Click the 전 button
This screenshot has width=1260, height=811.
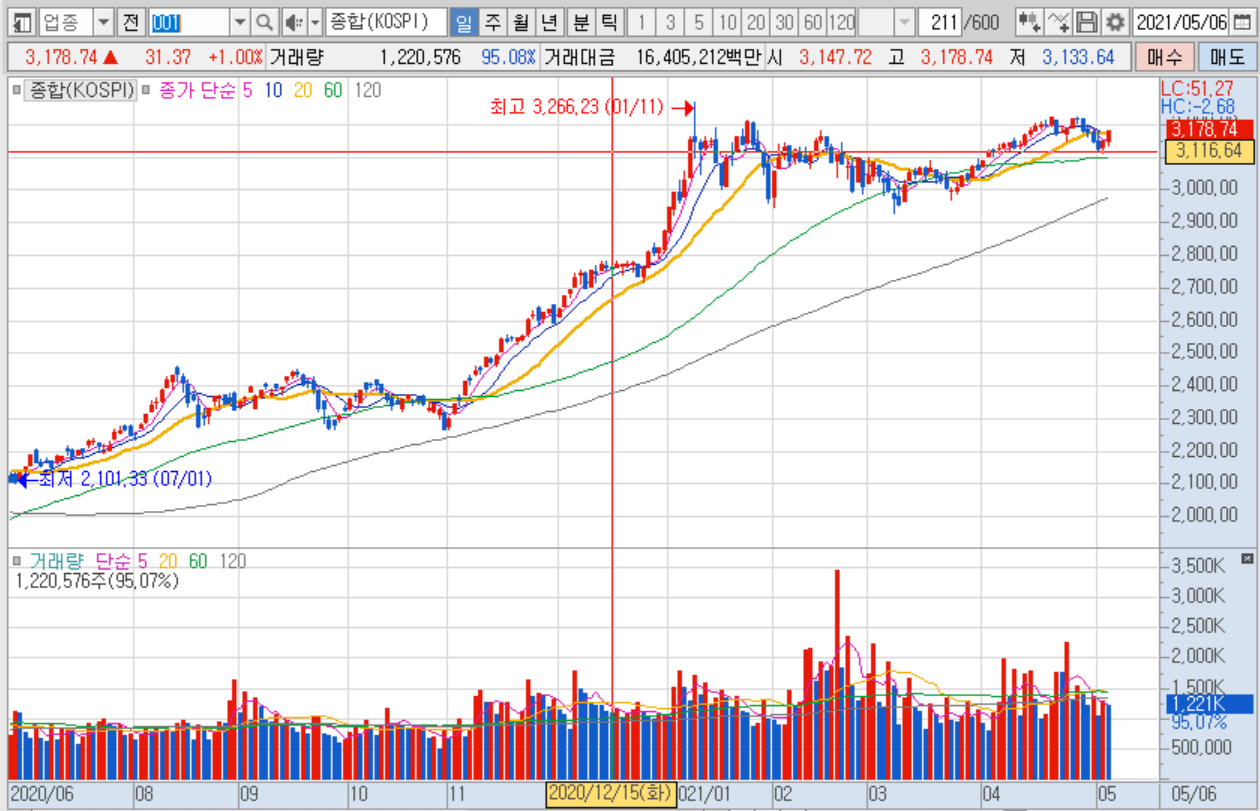[x=132, y=21]
